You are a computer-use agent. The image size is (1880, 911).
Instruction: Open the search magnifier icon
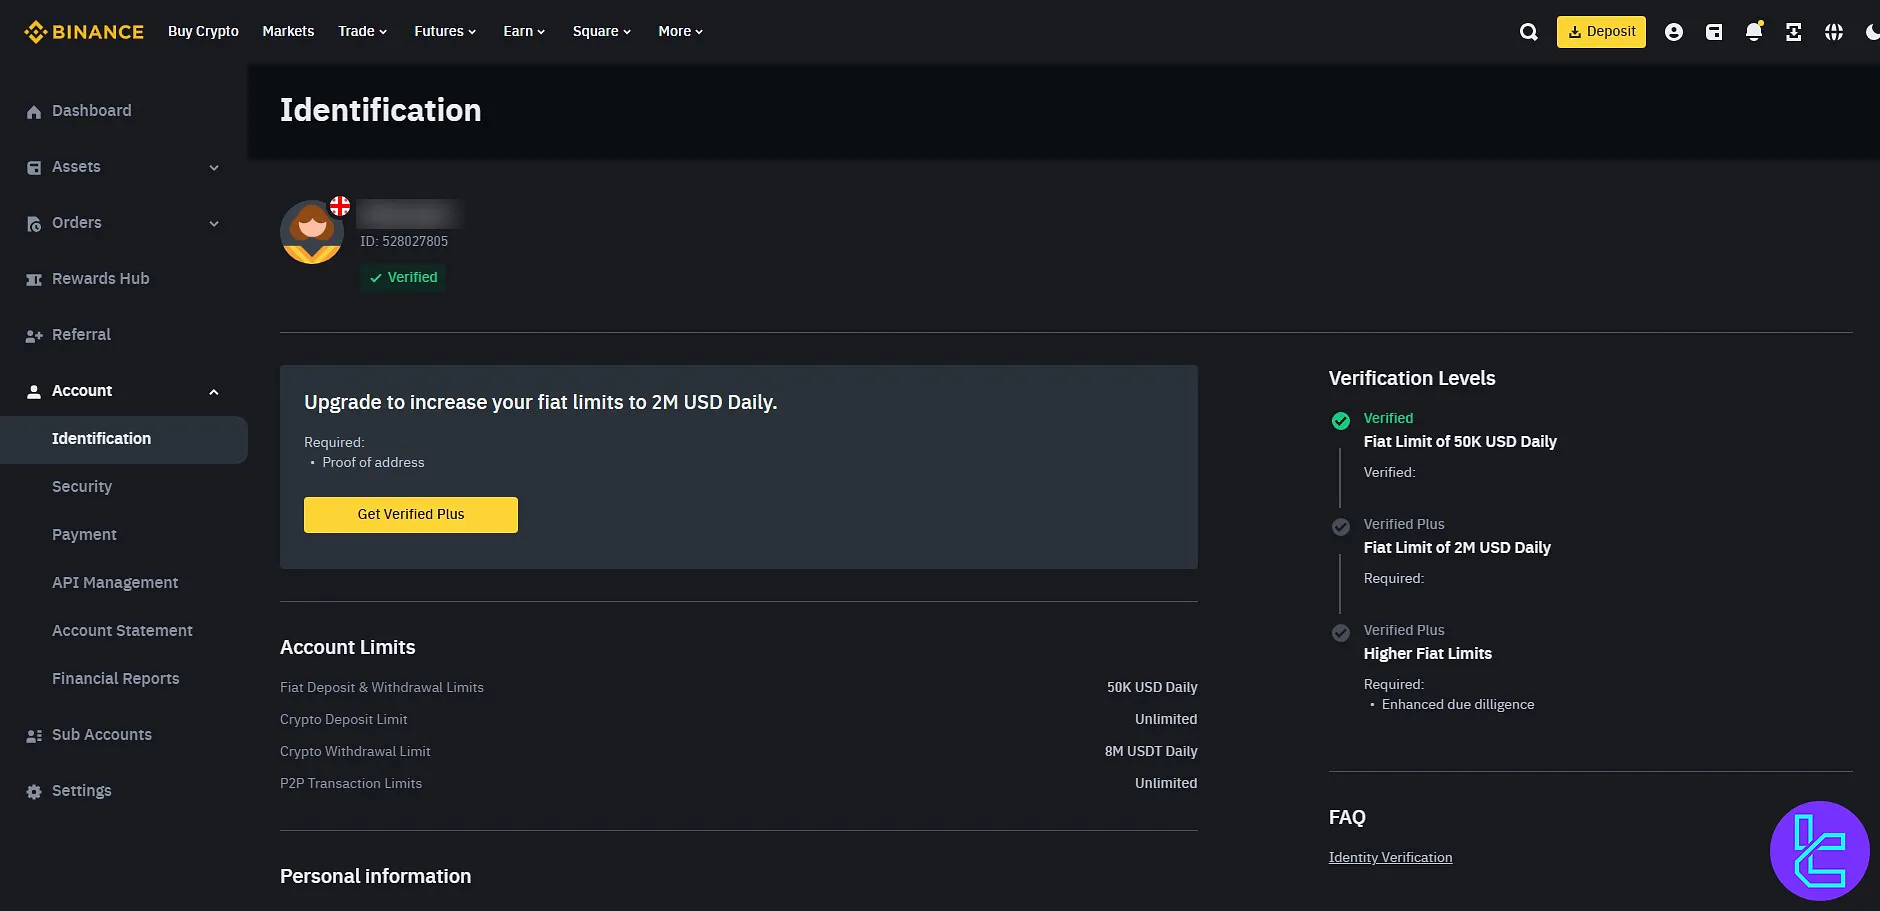point(1529,32)
